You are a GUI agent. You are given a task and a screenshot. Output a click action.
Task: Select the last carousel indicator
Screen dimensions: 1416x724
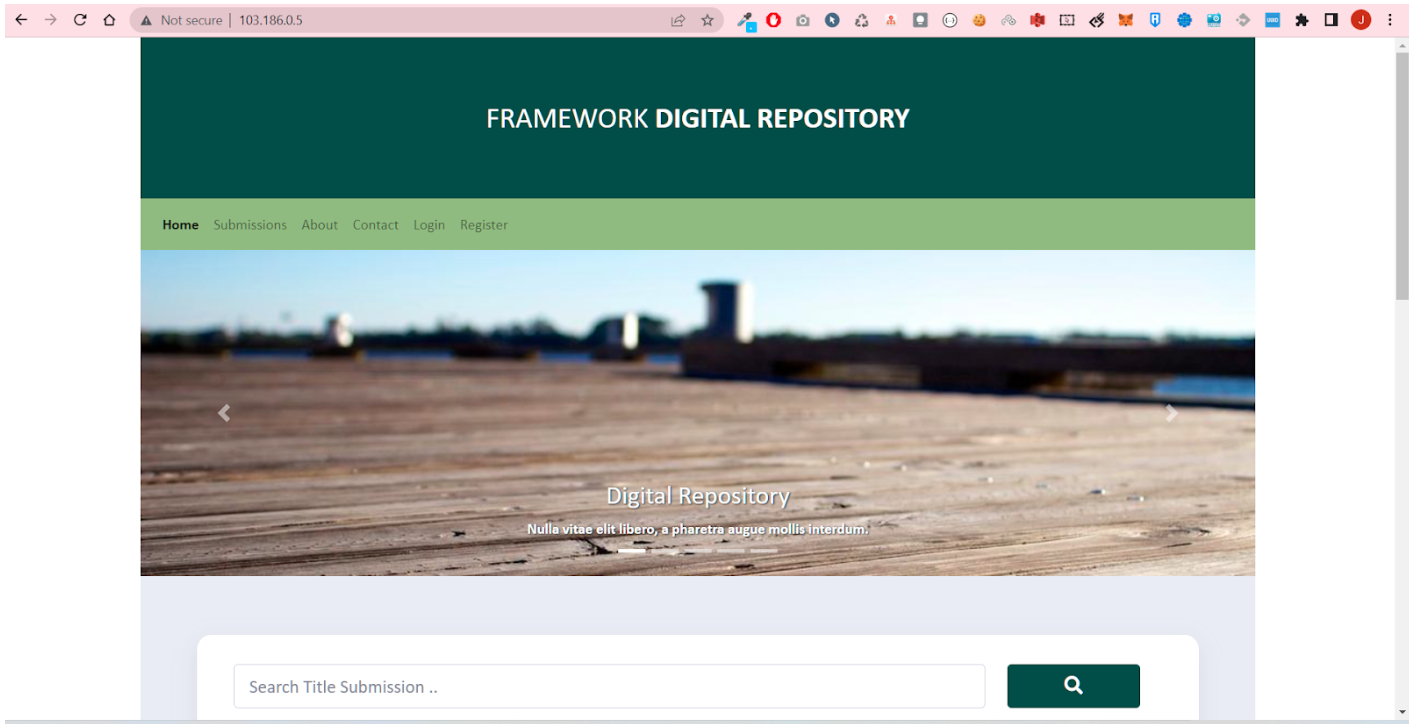(764, 550)
